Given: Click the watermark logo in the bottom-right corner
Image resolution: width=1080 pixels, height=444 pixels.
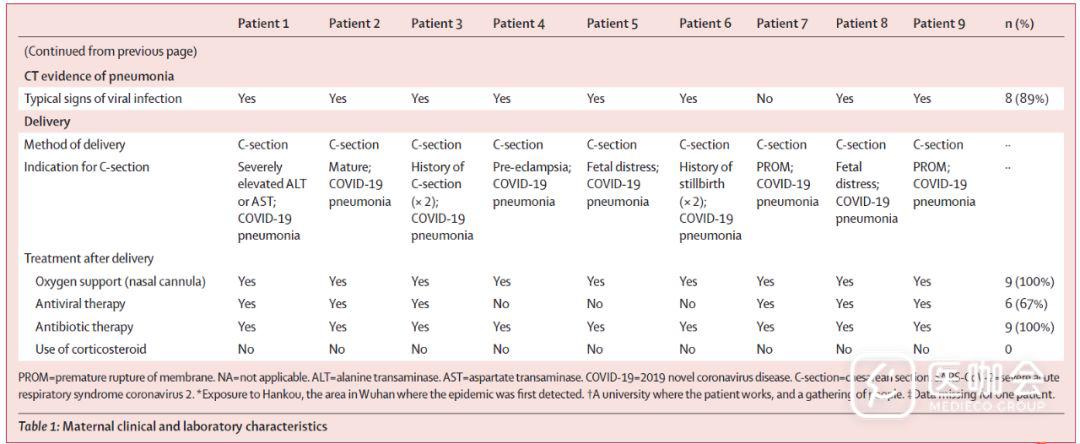Looking at the screenshot, I should click(987, 386).
